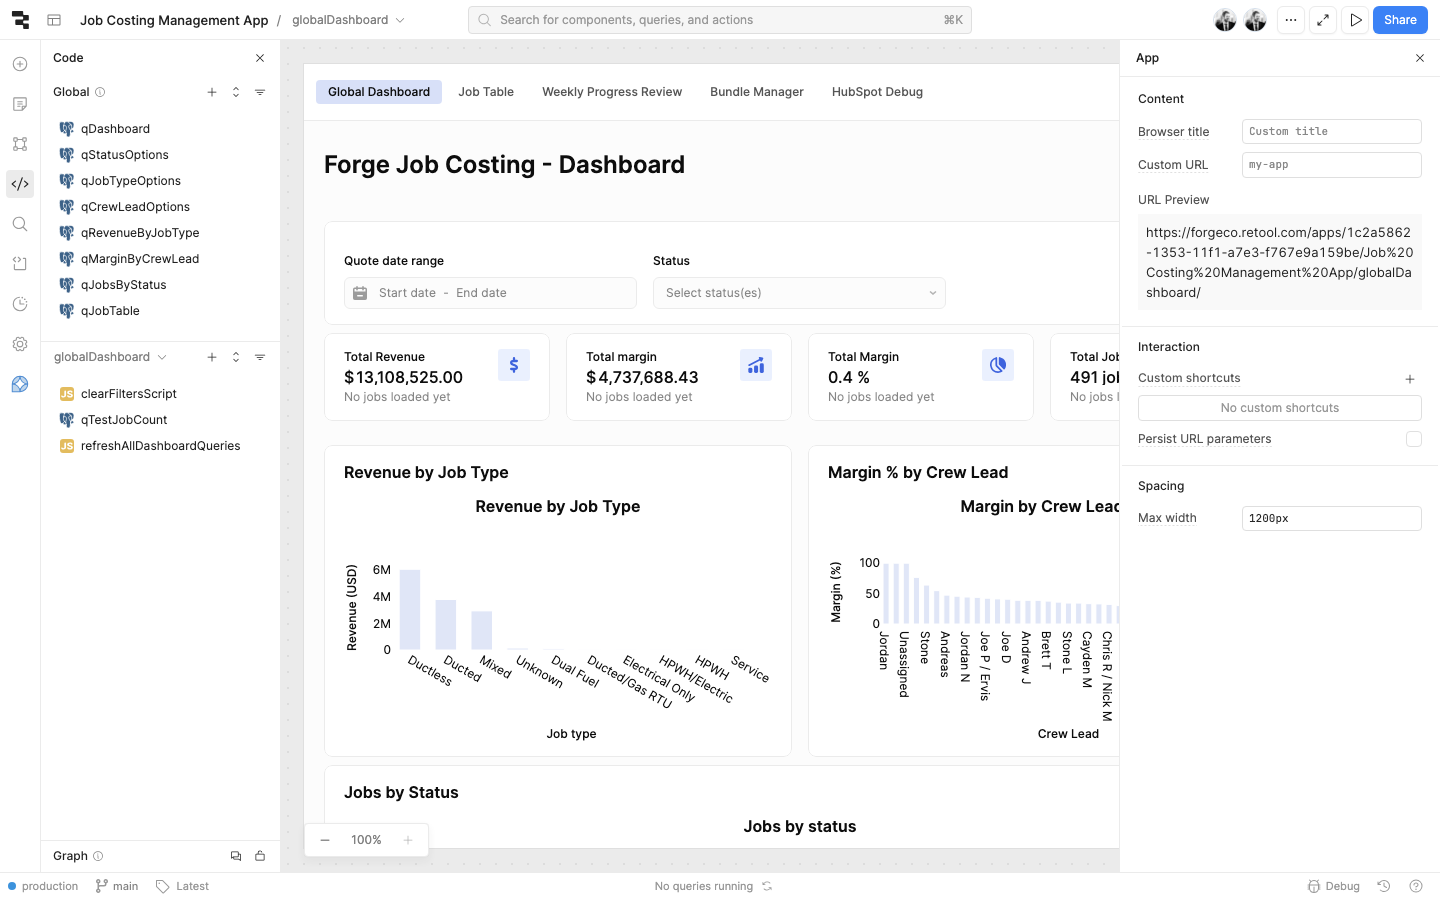The height and width of the screenshot is (900, 1440).
Task: Click the Share button
Action: pos(1399,20)
